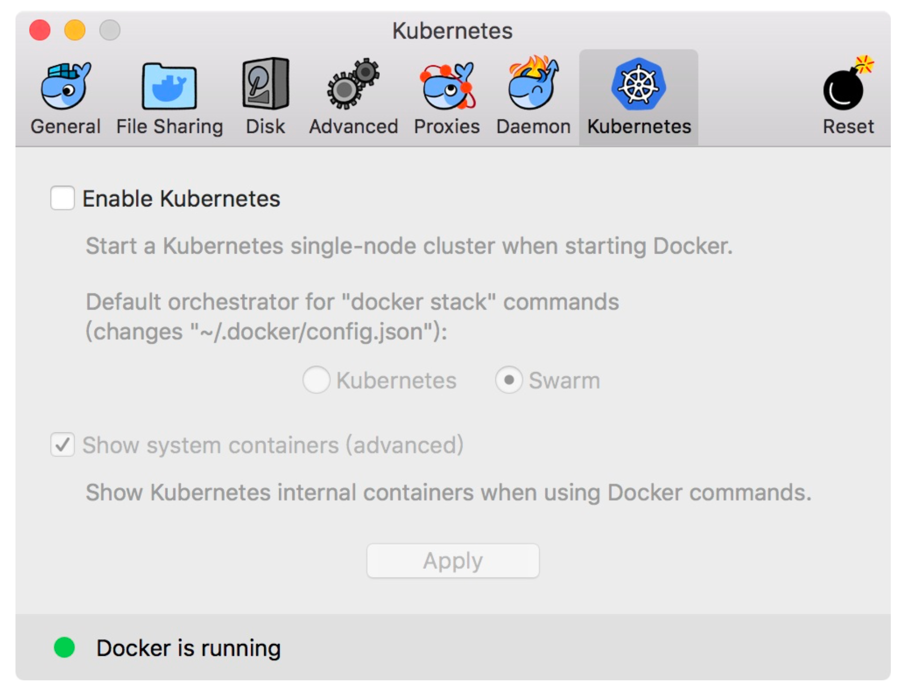Screen dimensions: 900x690
Task: Open the Daemon flaming whale icon
Action: coord(533,84)
